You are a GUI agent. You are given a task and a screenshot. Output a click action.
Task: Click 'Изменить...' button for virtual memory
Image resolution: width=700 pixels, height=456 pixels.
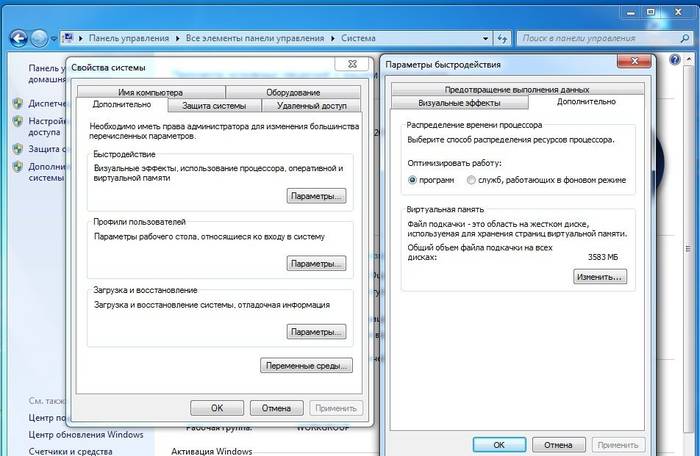599,277
